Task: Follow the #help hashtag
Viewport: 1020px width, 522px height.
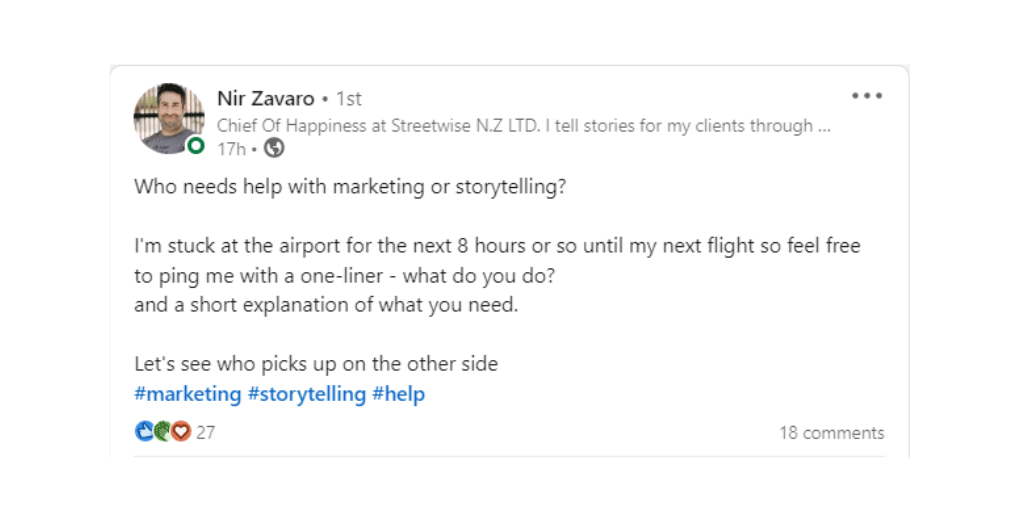Action: tap(398, 394)
